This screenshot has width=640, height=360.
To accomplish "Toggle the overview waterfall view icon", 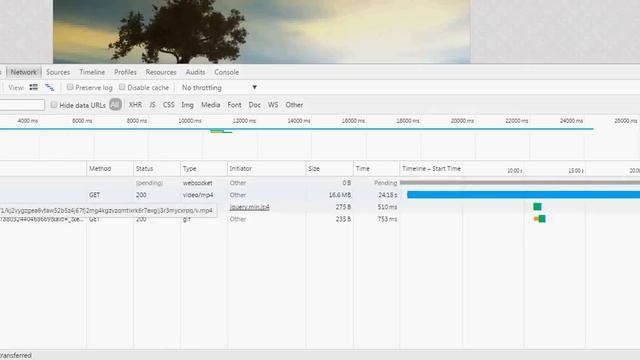I will tap(49, 87).
